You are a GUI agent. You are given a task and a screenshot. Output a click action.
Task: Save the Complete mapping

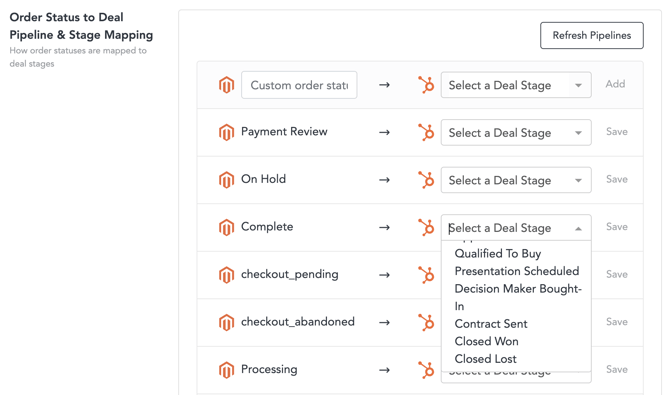point(617,227)
